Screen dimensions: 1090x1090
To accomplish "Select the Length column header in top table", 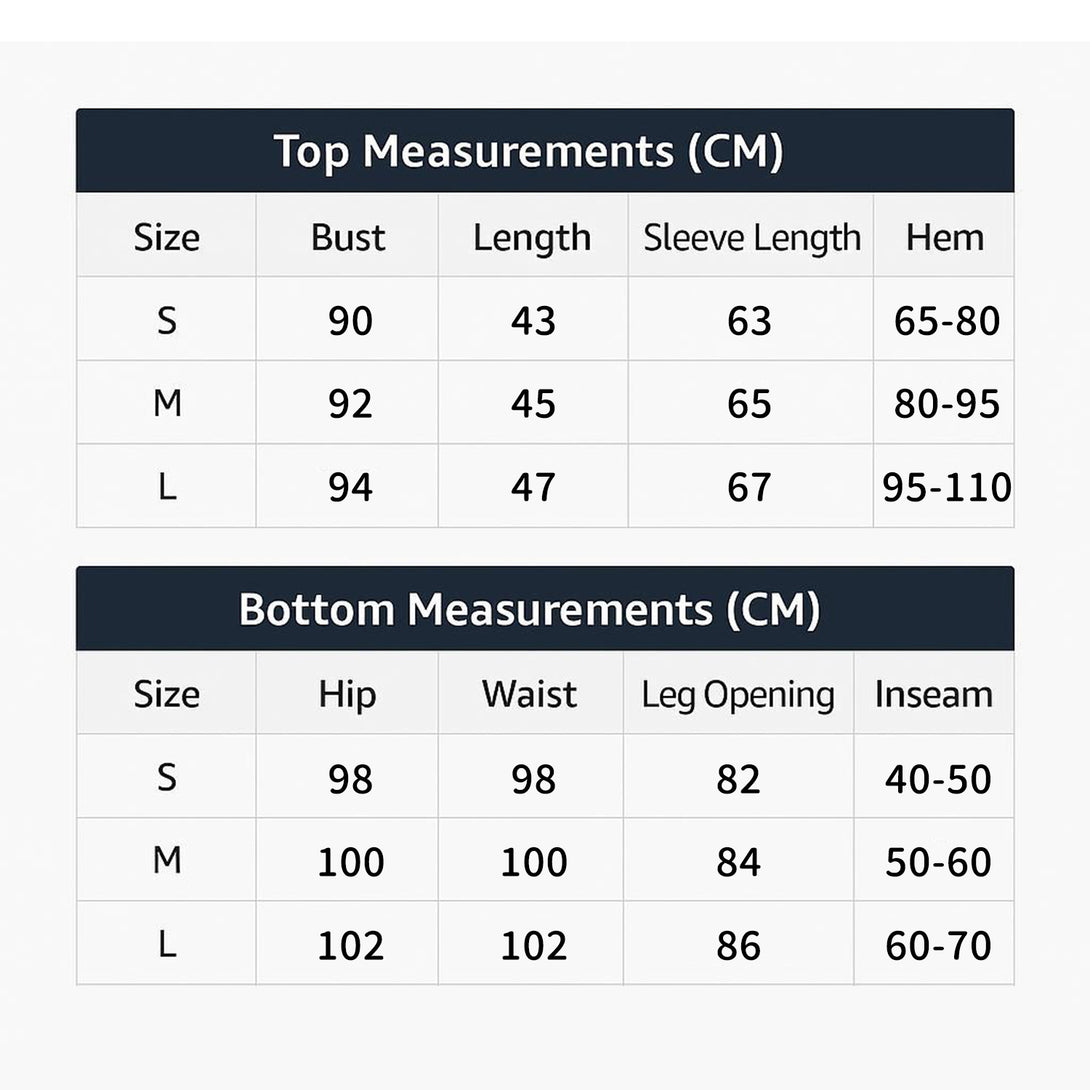I will tap(532, 238).
